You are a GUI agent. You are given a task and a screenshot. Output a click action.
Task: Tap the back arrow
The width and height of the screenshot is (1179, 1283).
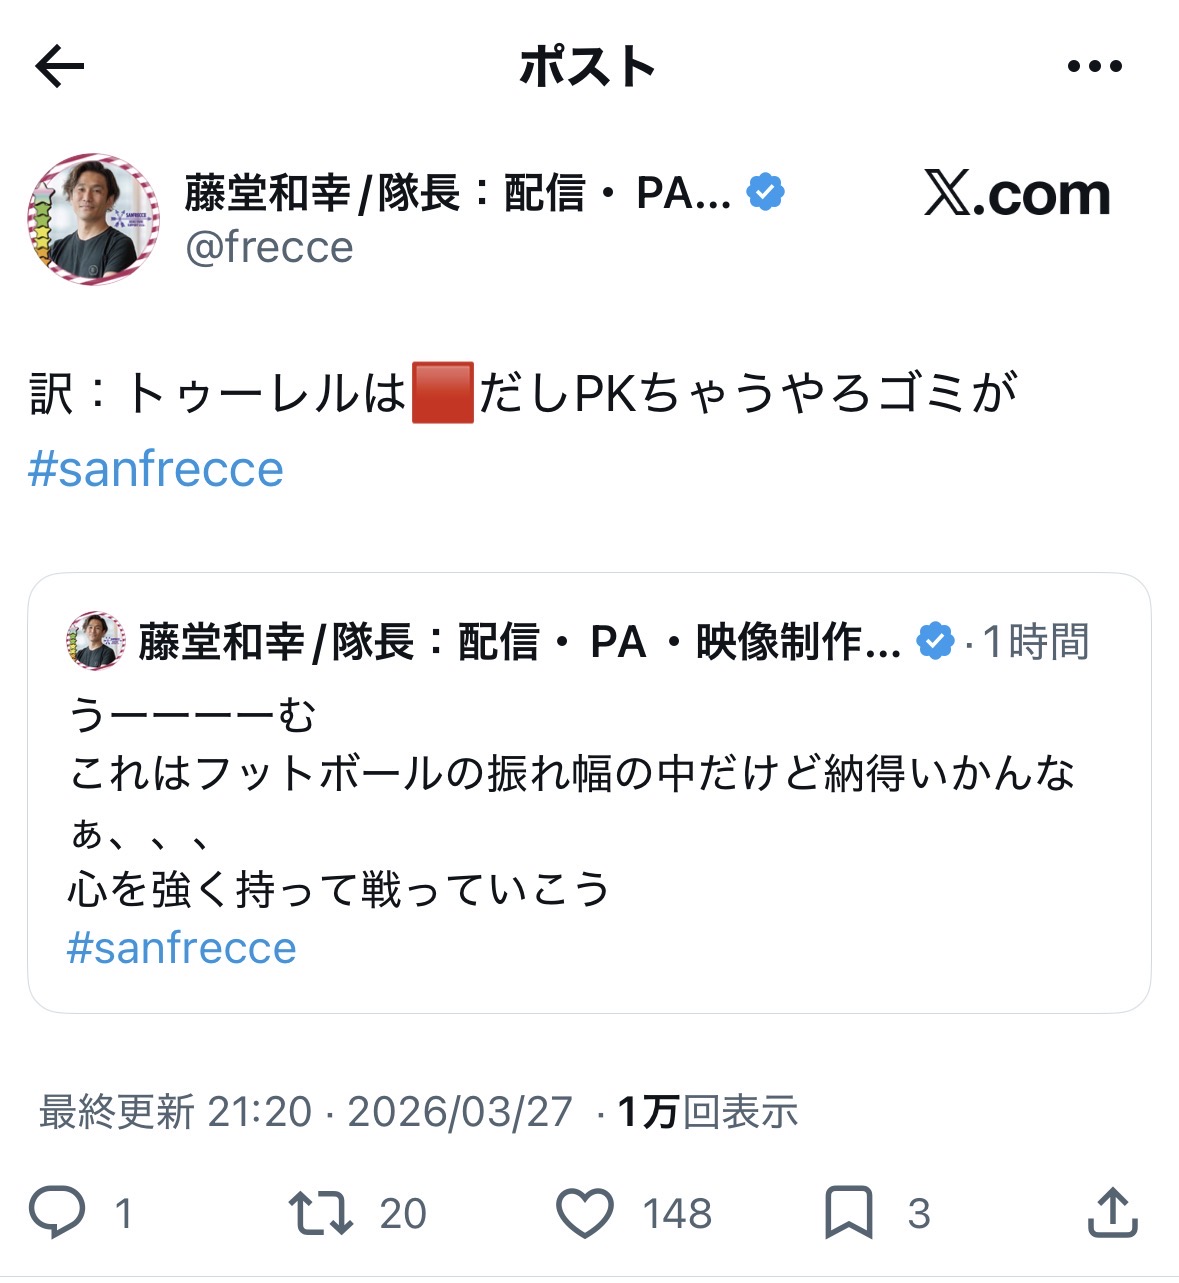60,67
